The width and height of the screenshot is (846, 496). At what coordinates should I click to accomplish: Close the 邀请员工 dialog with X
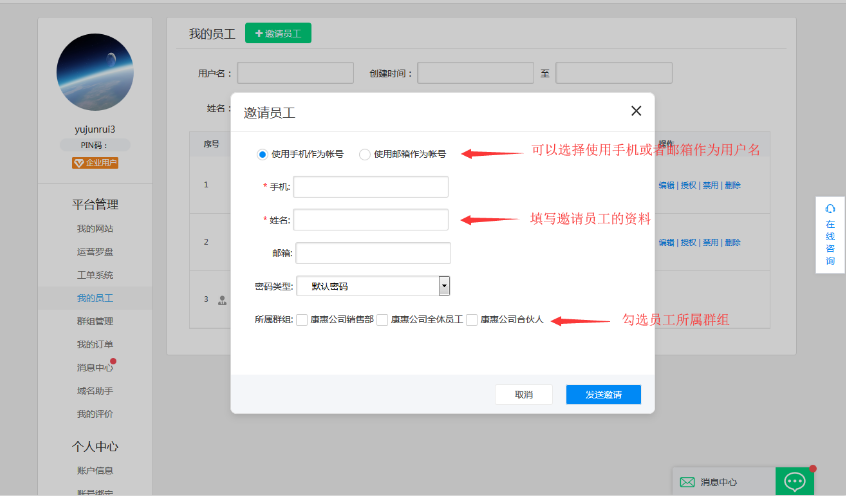(x=636, y=111)
